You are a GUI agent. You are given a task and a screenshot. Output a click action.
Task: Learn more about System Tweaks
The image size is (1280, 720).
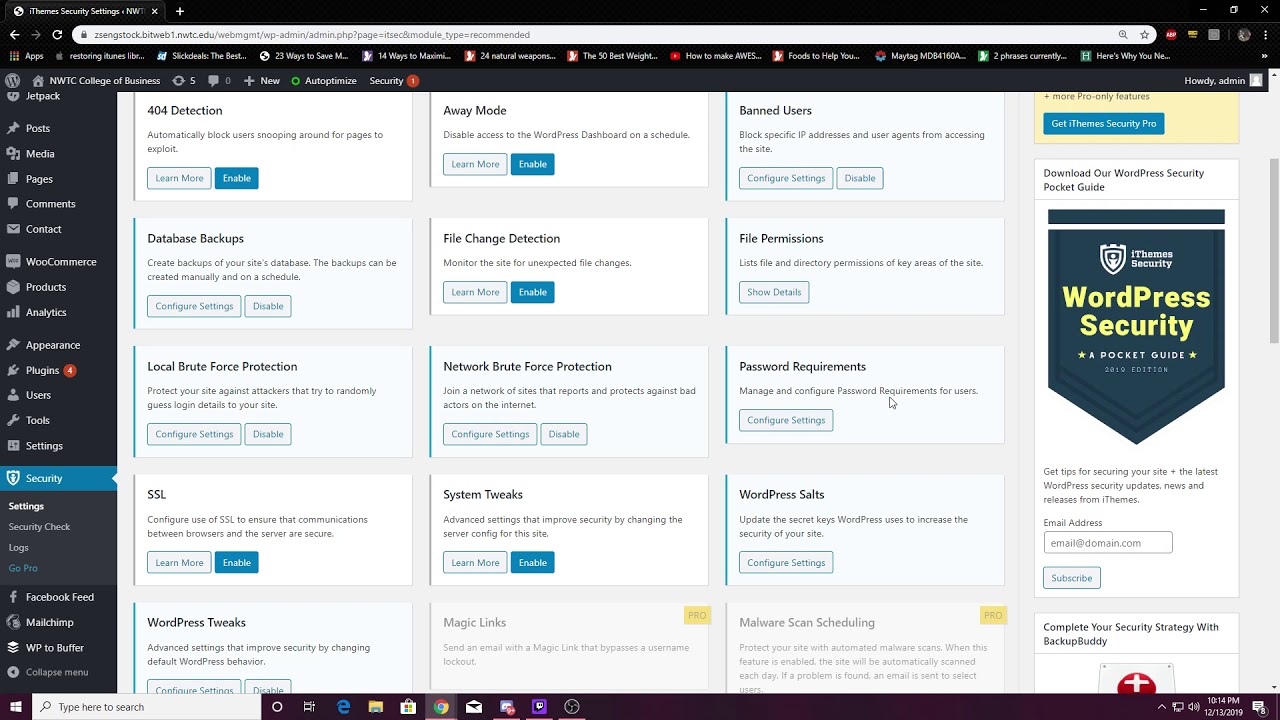coord(475,563)
